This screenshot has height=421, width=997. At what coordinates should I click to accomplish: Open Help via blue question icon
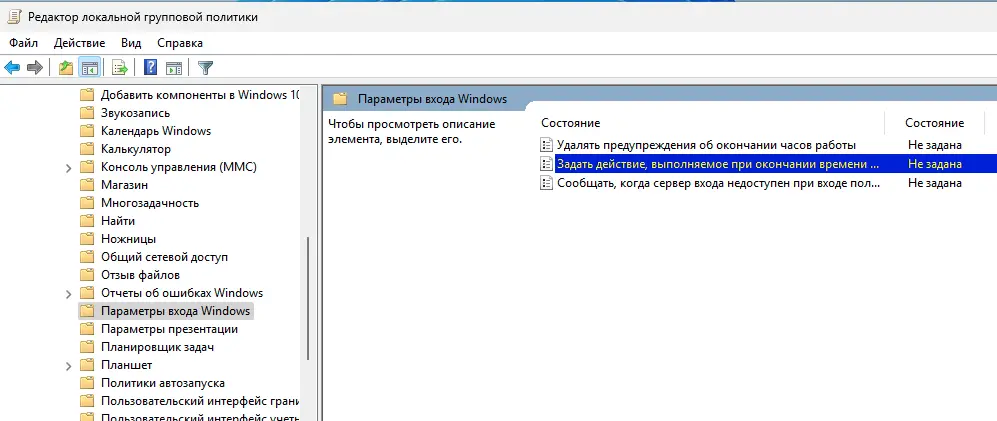(x=150, y=67)
